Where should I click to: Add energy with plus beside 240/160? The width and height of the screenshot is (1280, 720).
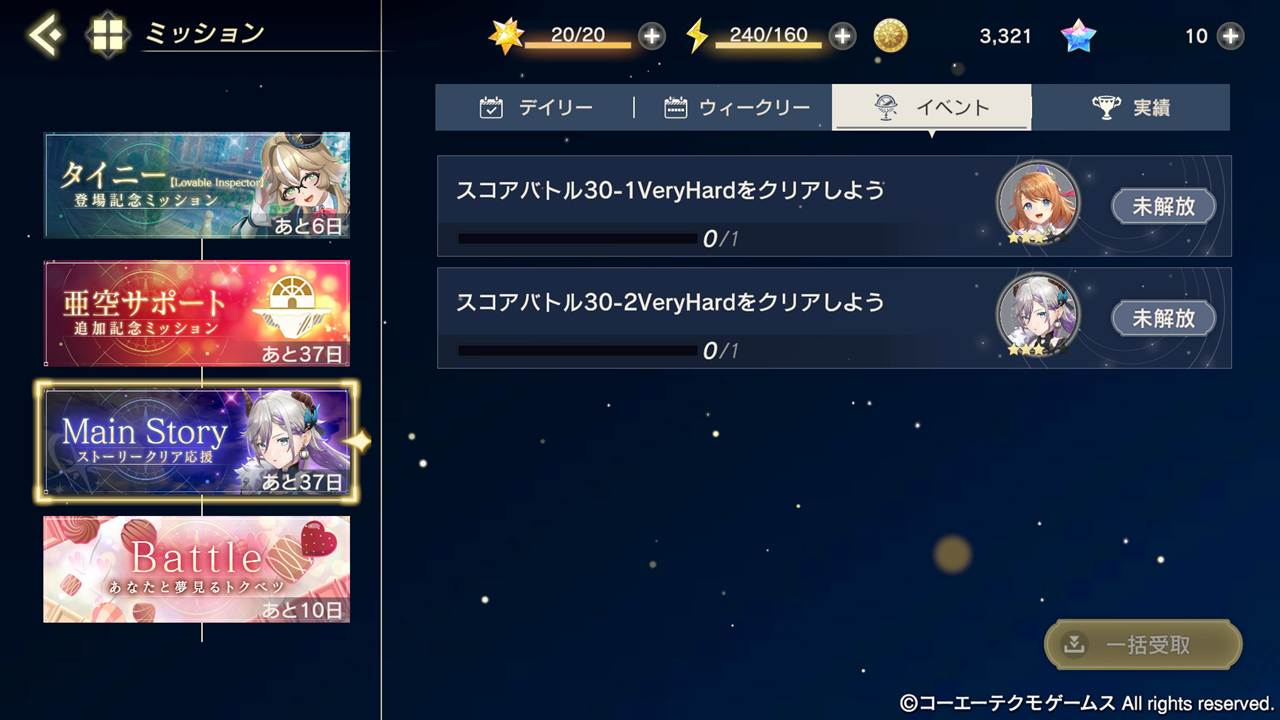843,37
